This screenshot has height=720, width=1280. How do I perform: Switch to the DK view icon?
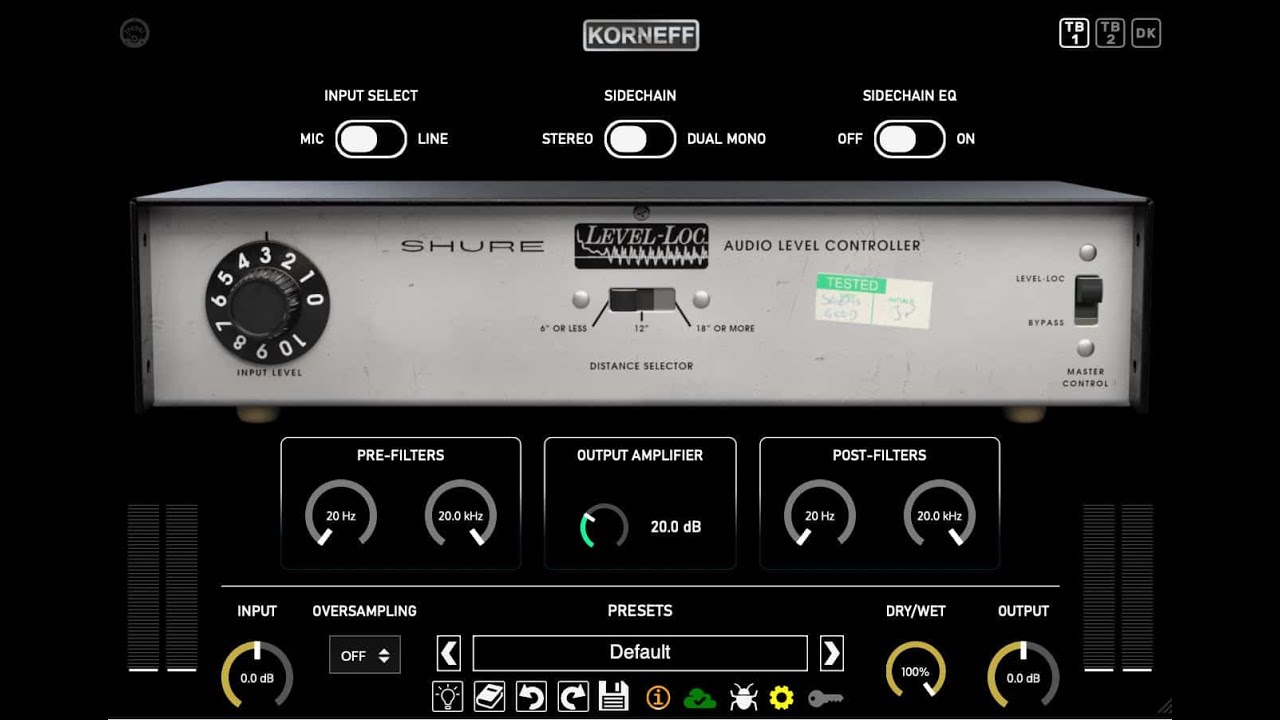tap(1146, 33)
